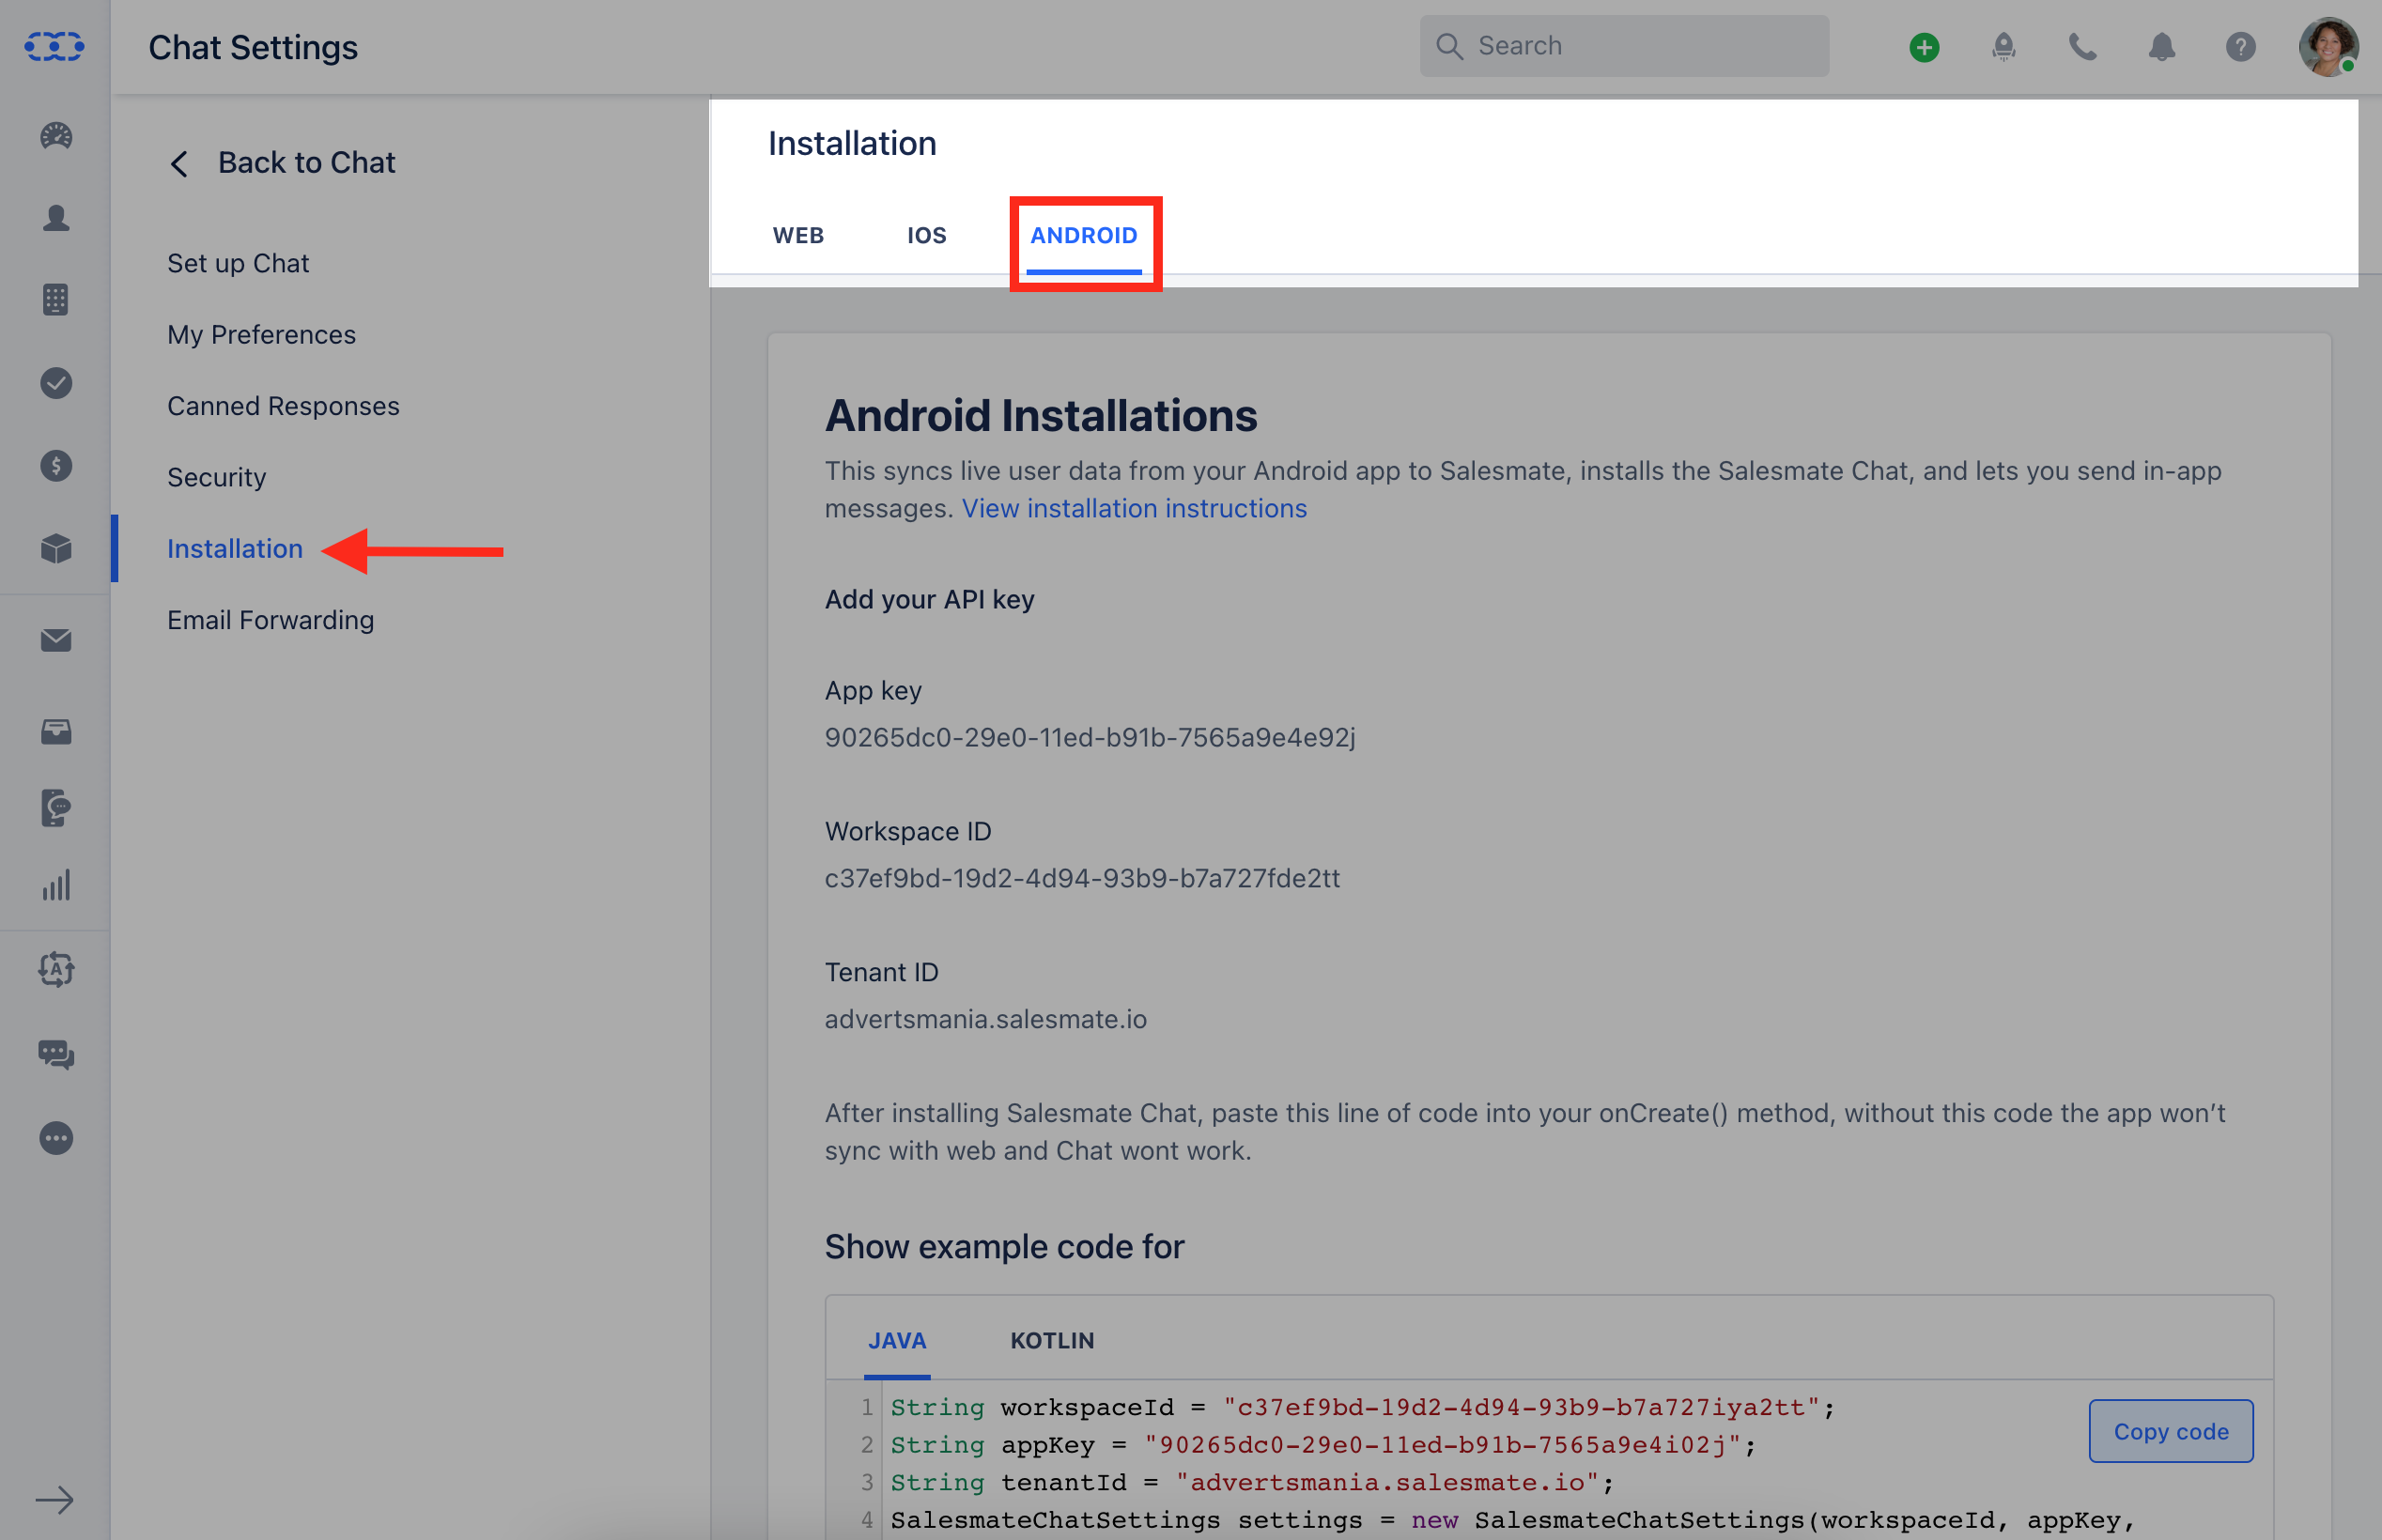This screenshot has width=2382, height=1540.
Task: Click code line 2 appKey string
Action: pyautogui.click(x=1443, y=1445)
